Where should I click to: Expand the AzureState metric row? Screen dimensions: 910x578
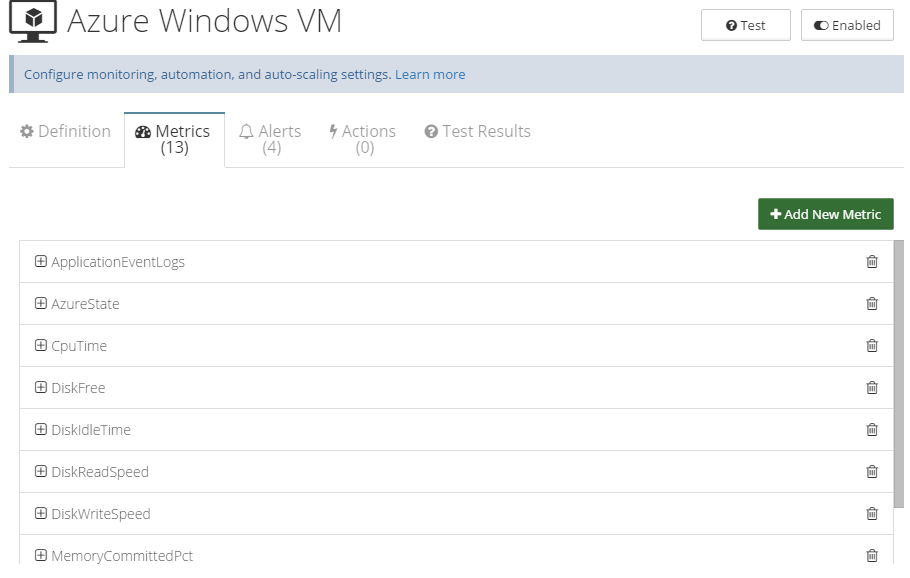click(x=41, y=303)
